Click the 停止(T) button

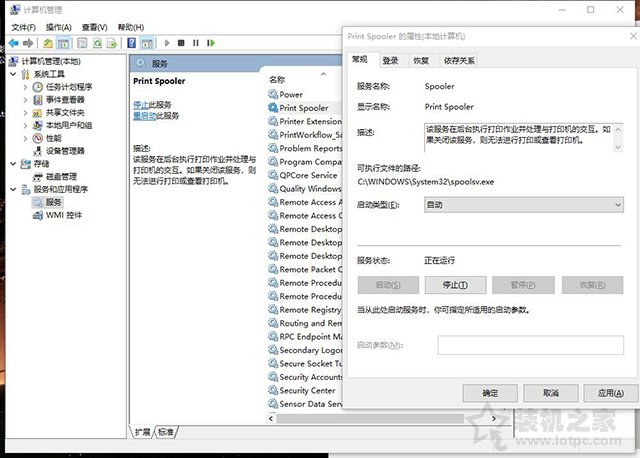[456, 285]
